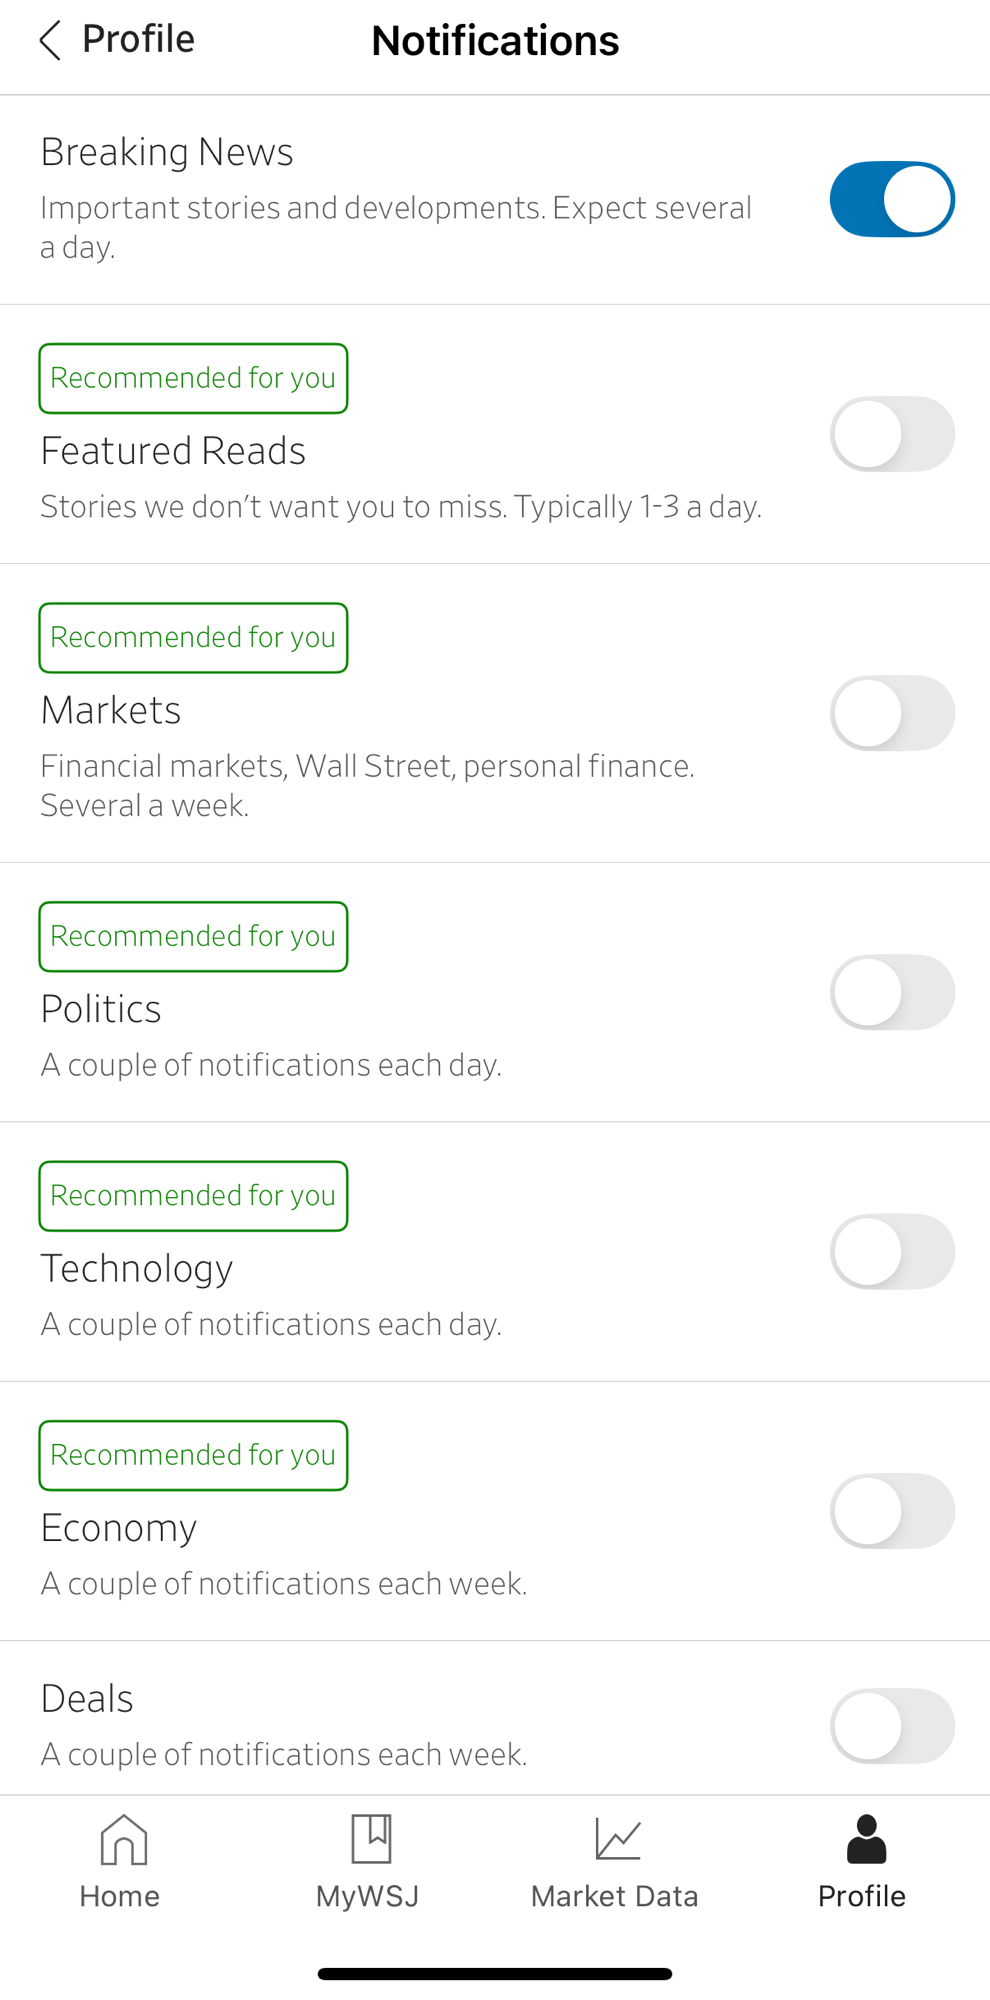Open the Market Data tab label
Screen dimensions: 990x2000
click(614, 1896)
